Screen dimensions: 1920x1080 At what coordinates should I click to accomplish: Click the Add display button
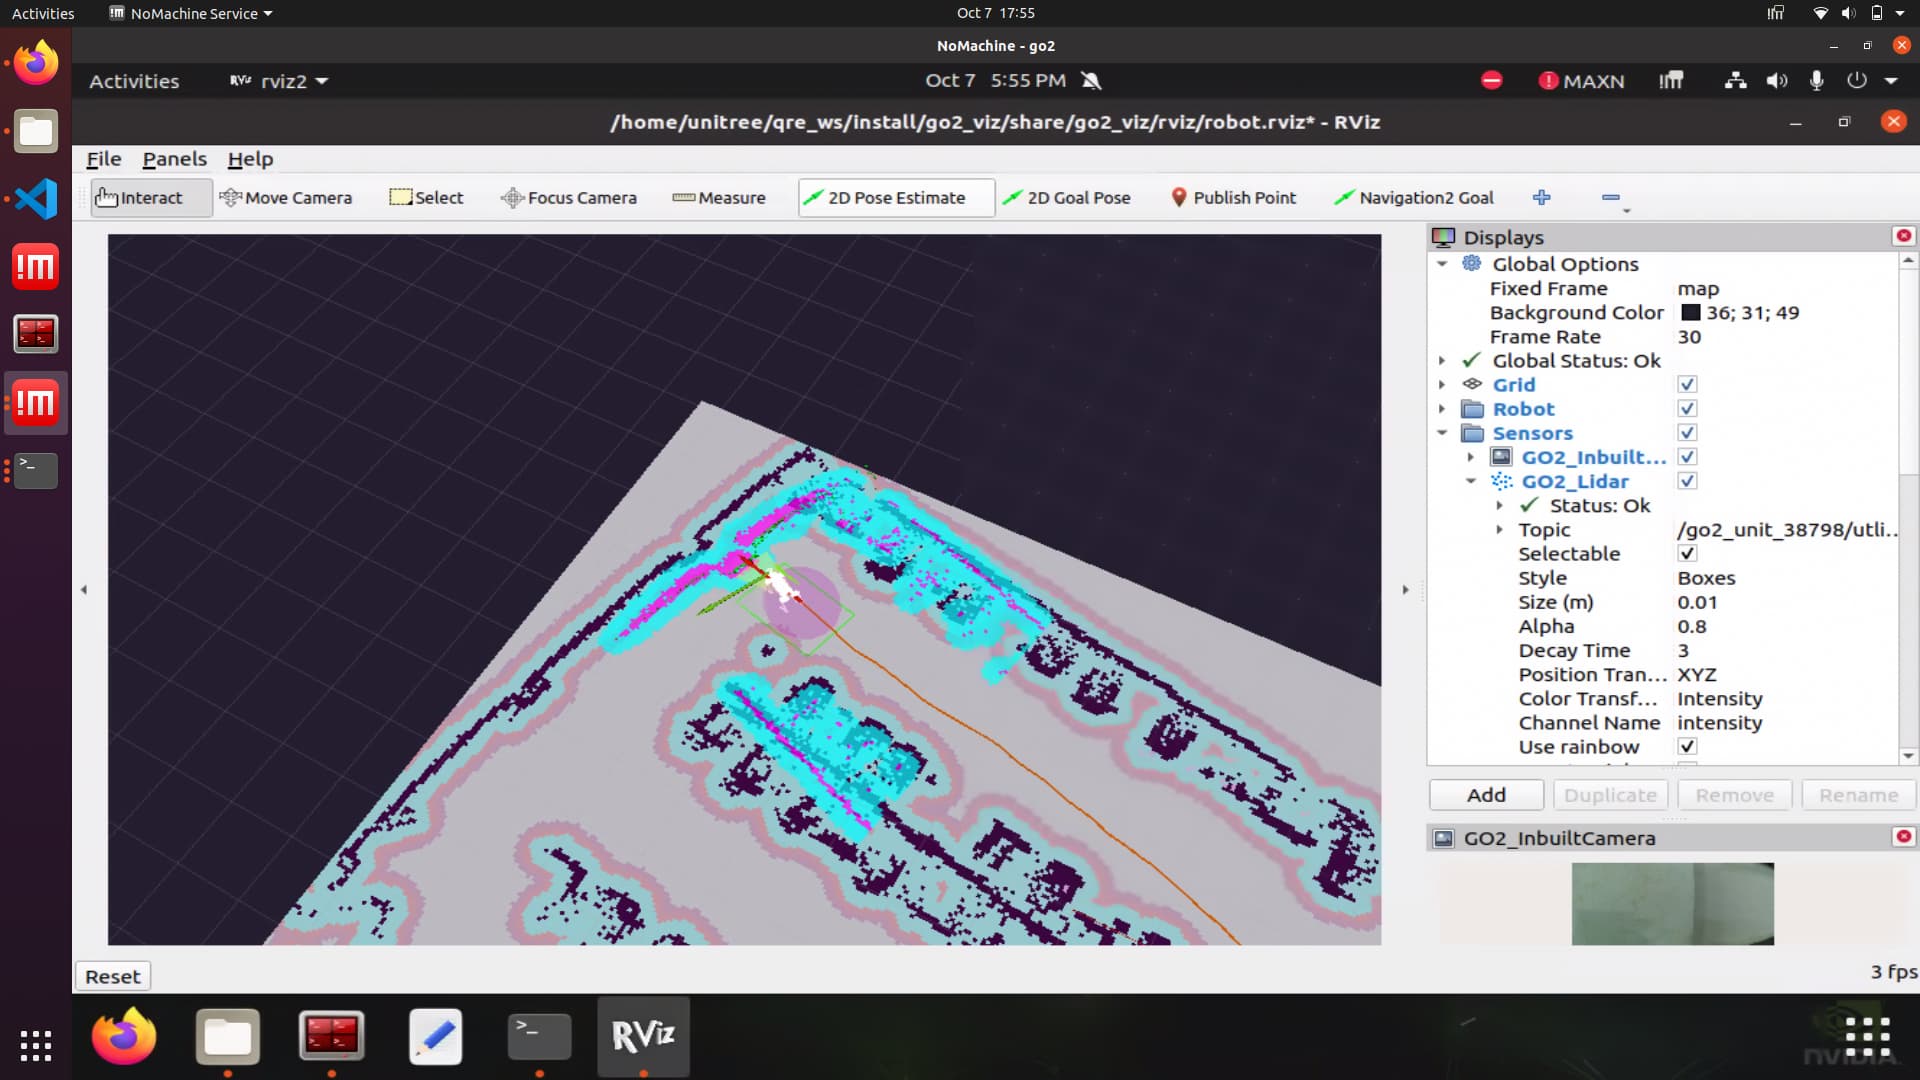coord(1486,795)
